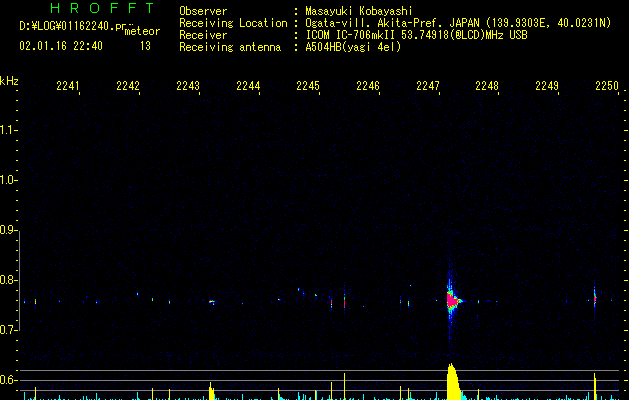This screenshot has width=629, height=400.
Task: Click the 1.0 kHz frequency axis label
Action: 8,180
